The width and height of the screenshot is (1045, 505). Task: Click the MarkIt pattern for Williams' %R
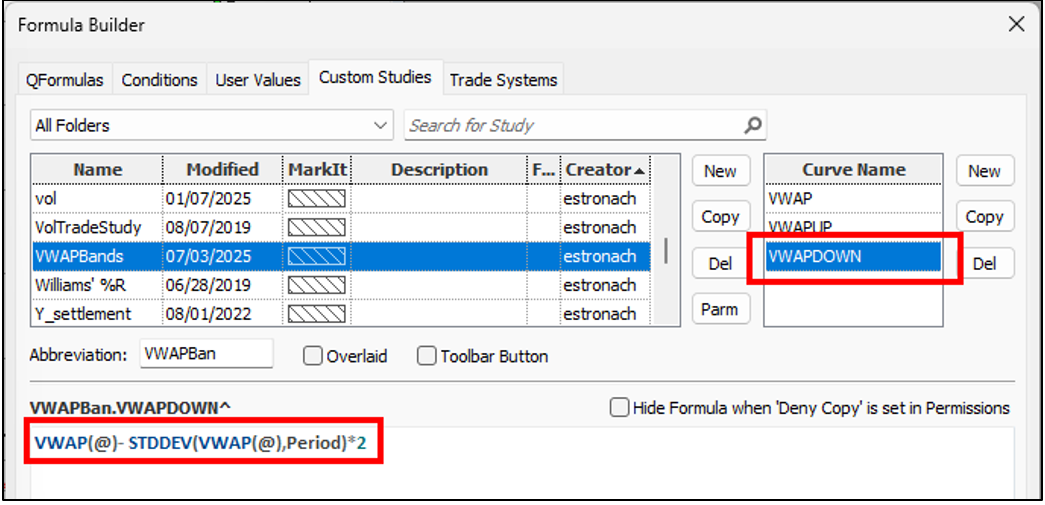(317, 285)
